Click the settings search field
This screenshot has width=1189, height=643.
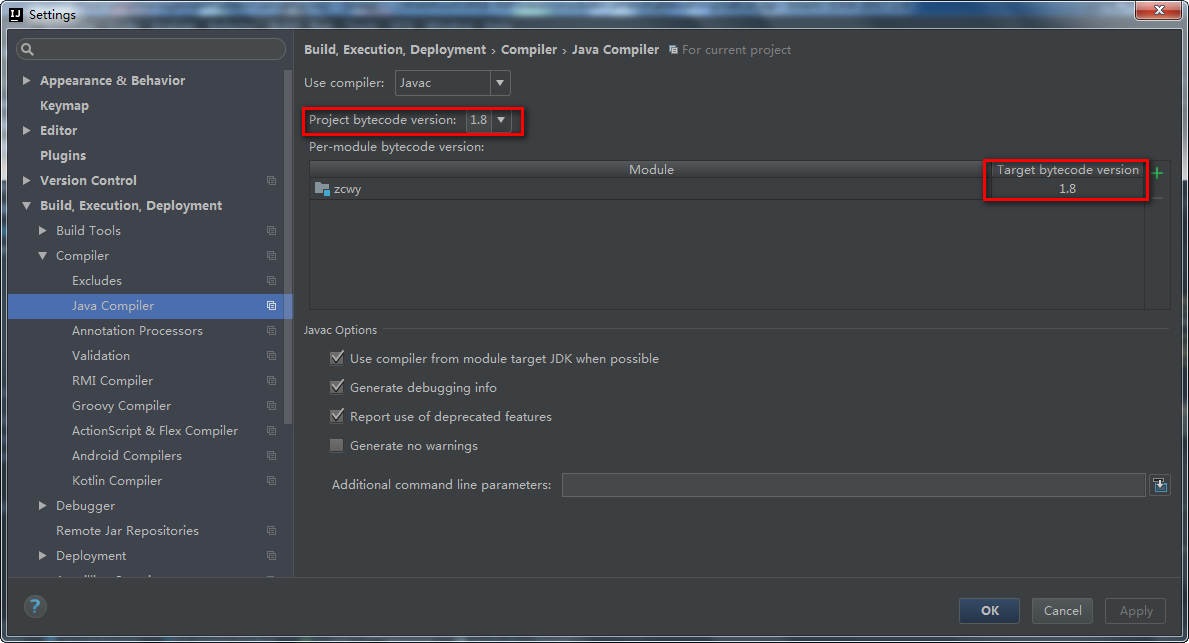(151, 49)
